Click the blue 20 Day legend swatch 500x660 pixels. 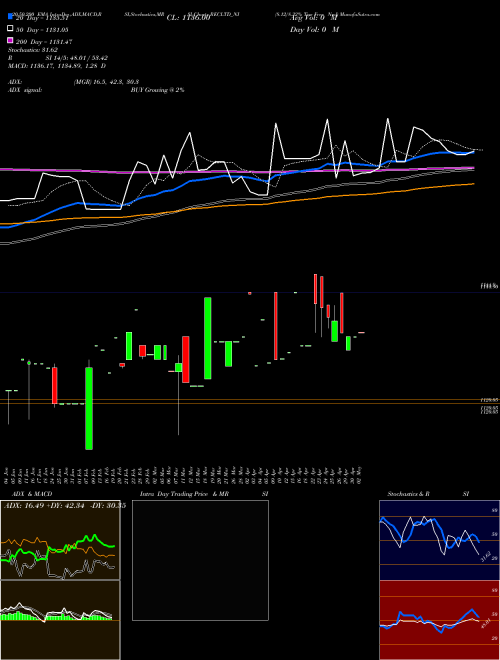[x=10, y=16]
